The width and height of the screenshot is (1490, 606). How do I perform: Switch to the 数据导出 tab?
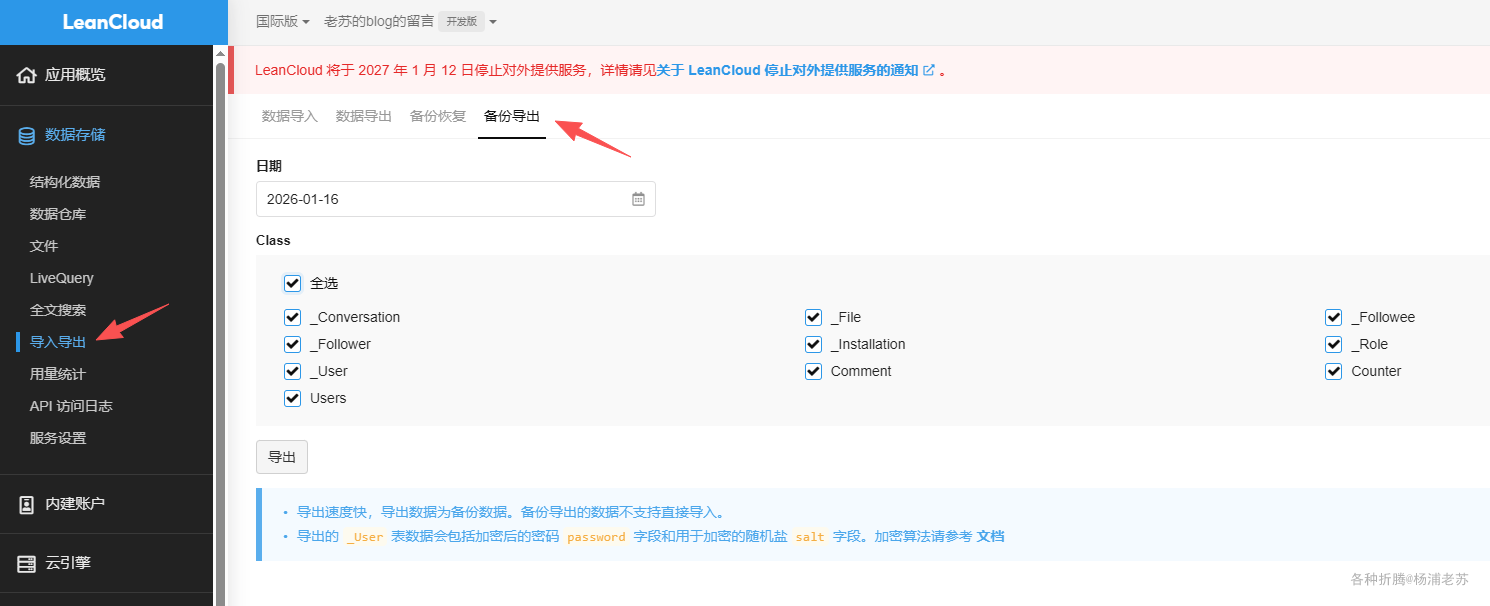coord(364,116)
